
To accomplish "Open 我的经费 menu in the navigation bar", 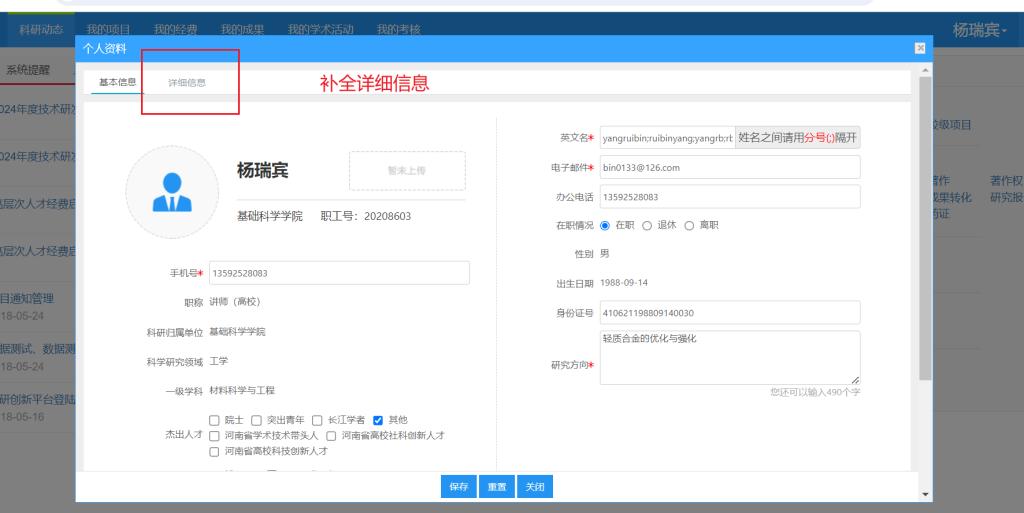I will pos(176,30).
